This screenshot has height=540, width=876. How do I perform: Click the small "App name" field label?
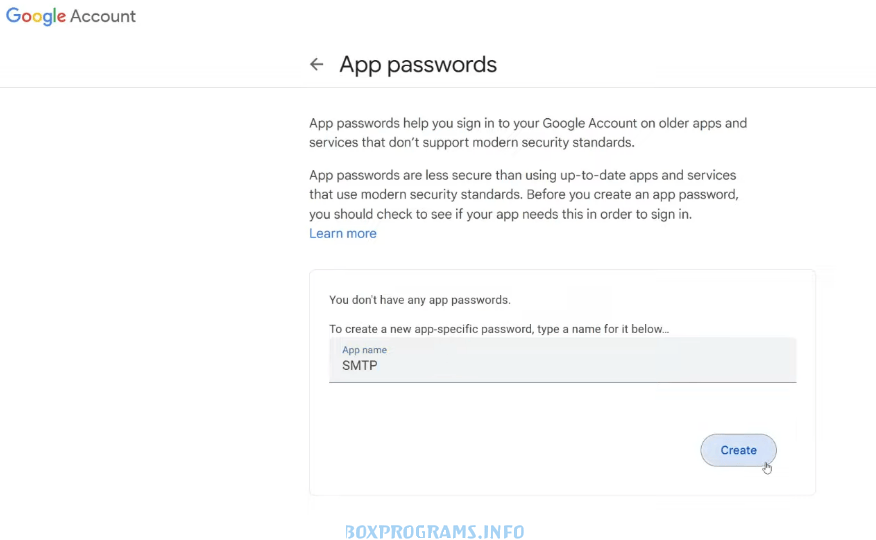[364, 350]
